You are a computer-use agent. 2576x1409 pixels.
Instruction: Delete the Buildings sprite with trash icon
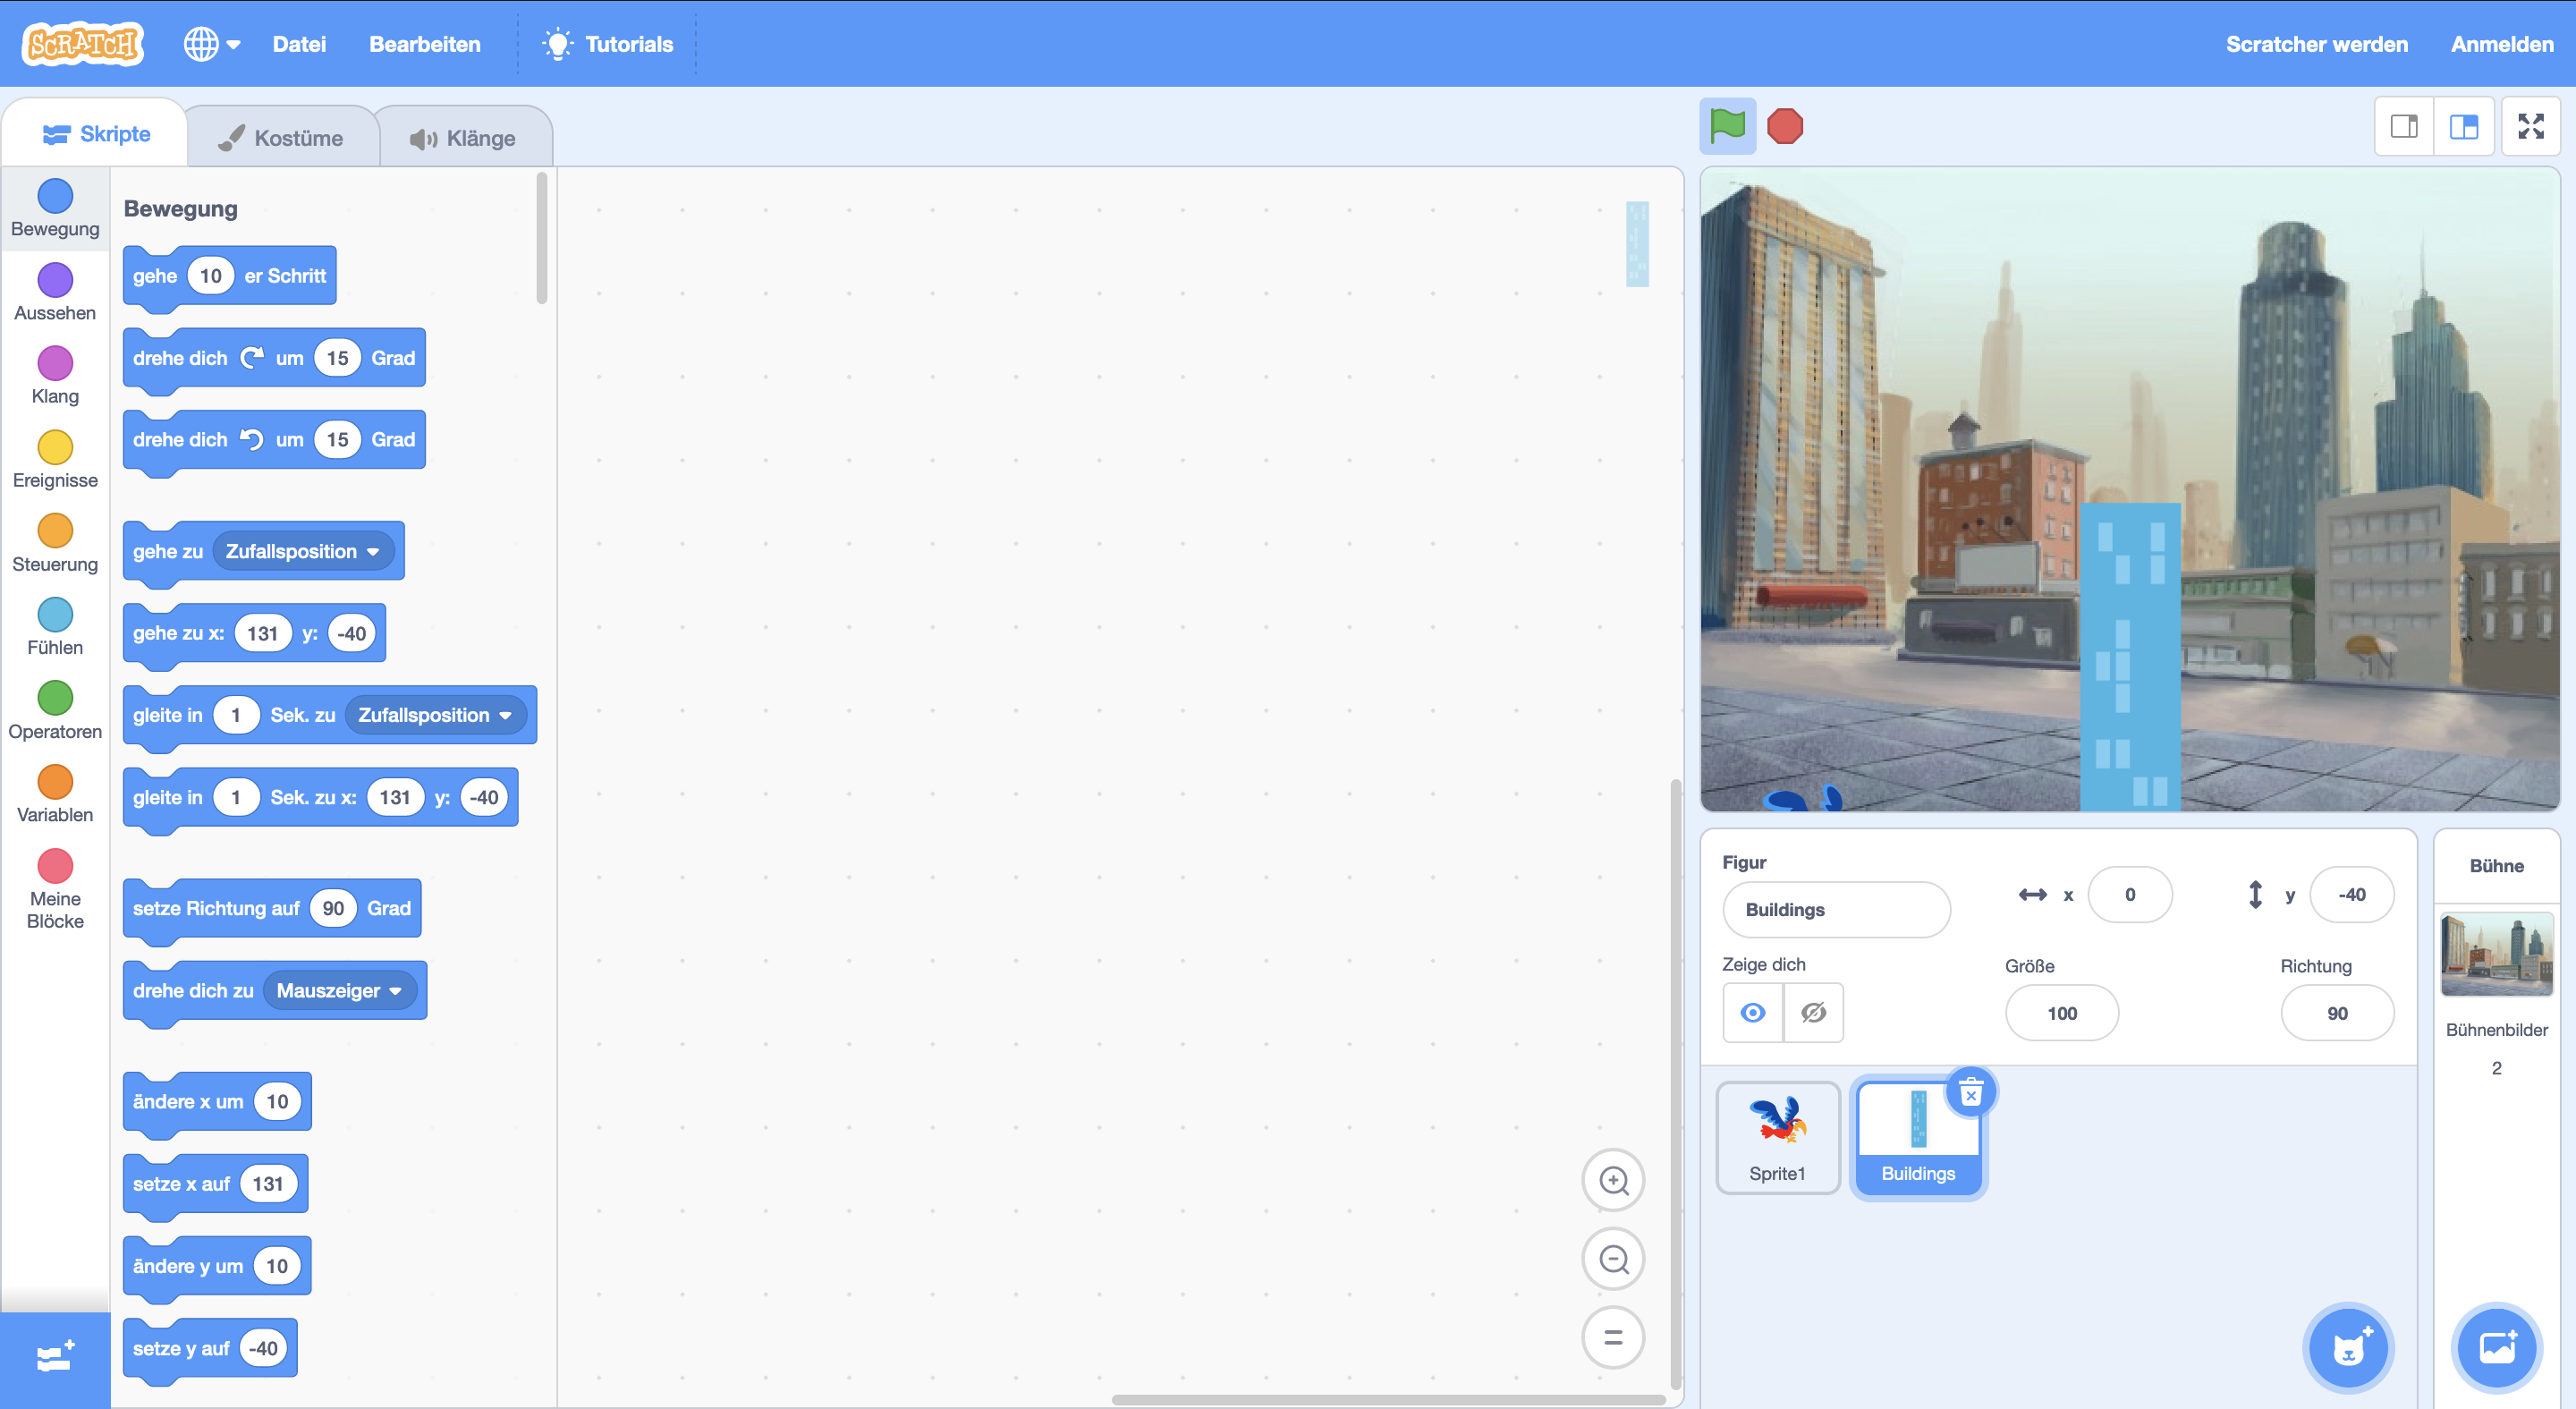pyautogui.click(x=1970, y=1093)
